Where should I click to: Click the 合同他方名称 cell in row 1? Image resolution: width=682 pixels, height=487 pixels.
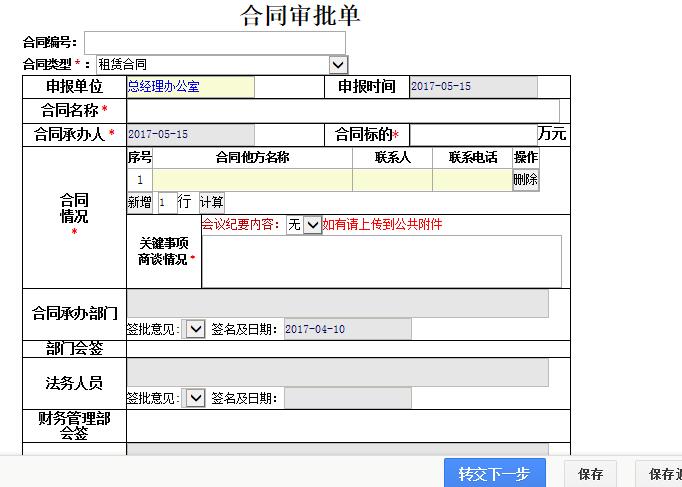click(x=252, y=180)
